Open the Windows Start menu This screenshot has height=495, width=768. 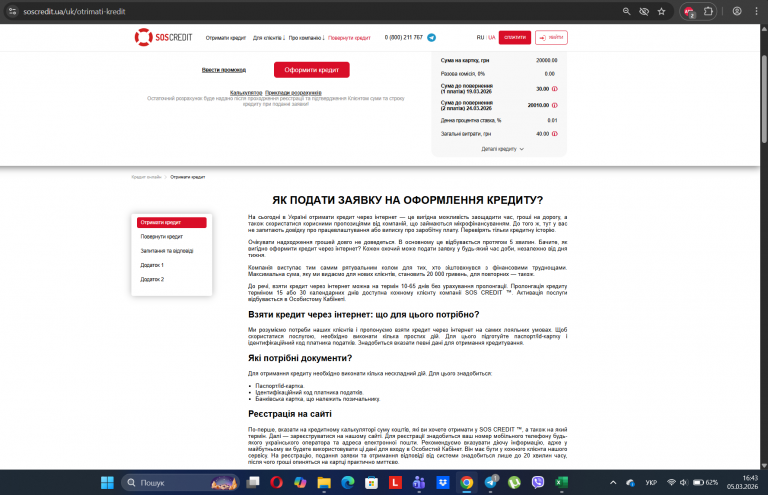pyautogui.click(x=107, y=483)
